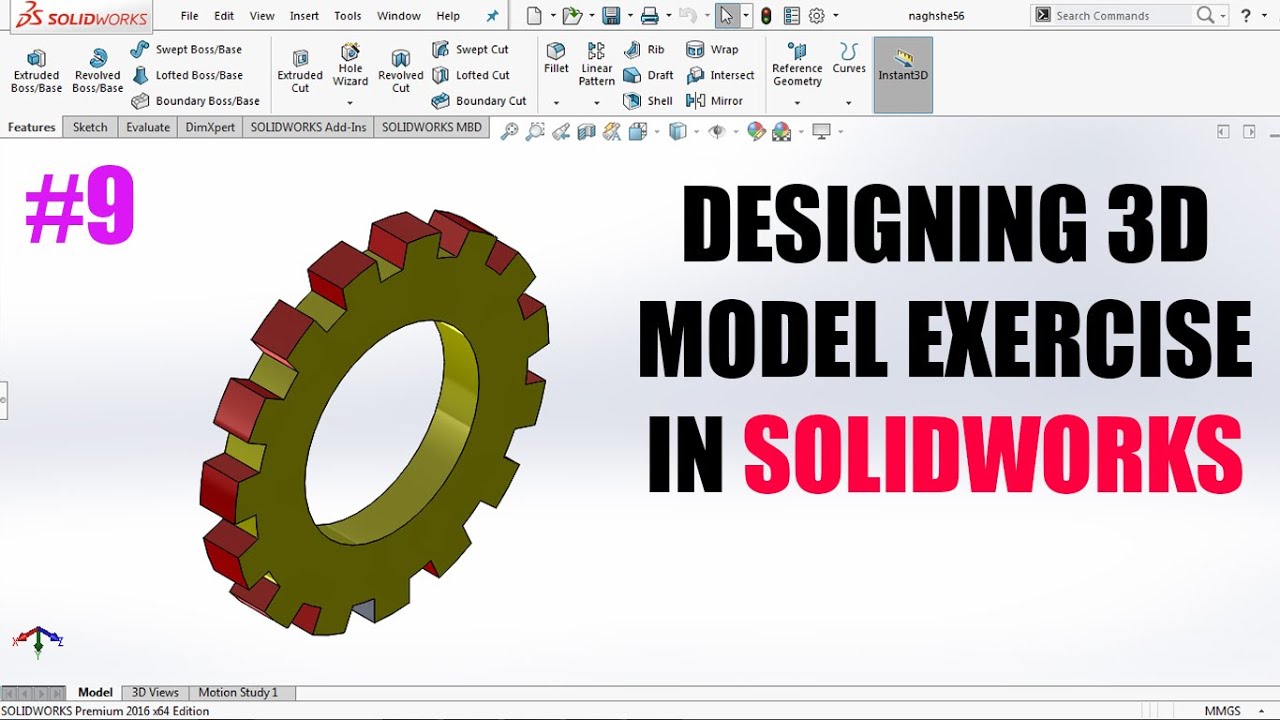Viewport: 1280px width, 720px height.
Task: Switch to the 3D Views tab
Action: 155,692
